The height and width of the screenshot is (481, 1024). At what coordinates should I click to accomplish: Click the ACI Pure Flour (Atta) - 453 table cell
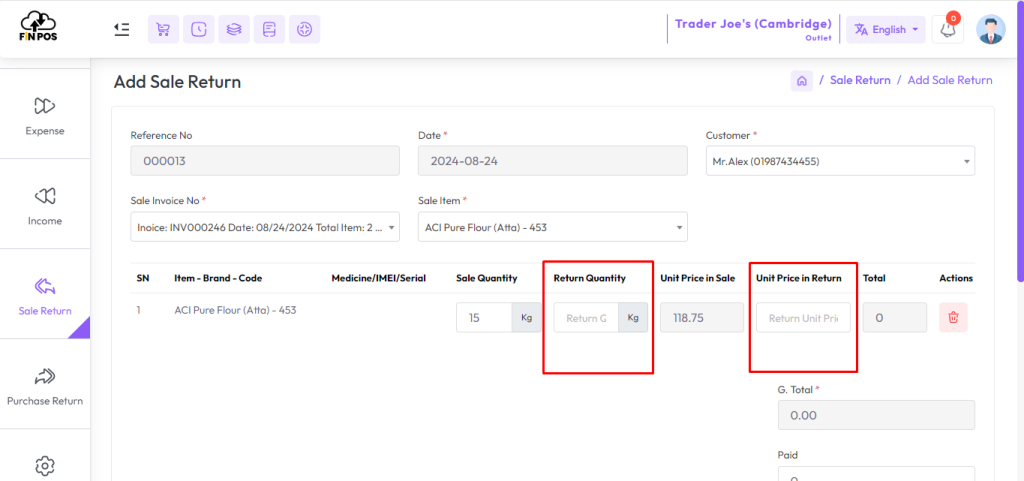click(x=235, y=310)
